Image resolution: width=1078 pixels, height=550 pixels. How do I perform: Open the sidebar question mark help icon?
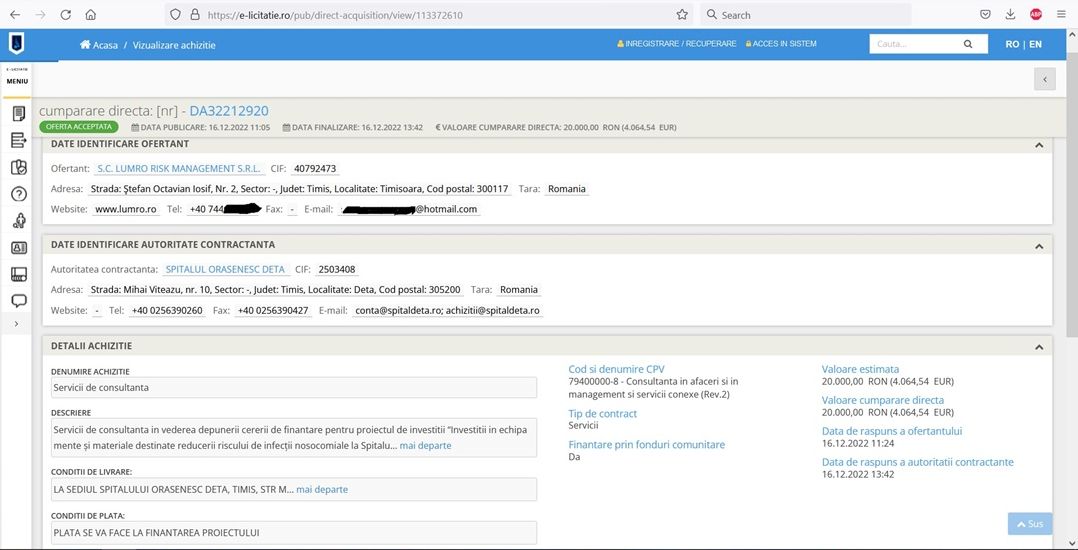[19, 194]
